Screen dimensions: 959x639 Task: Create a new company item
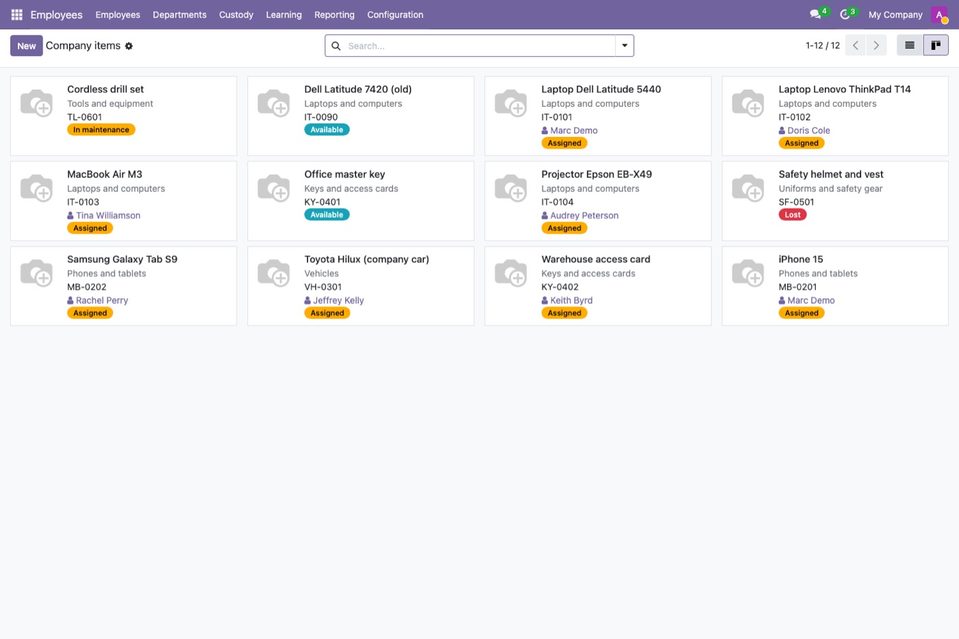point(26,46)
